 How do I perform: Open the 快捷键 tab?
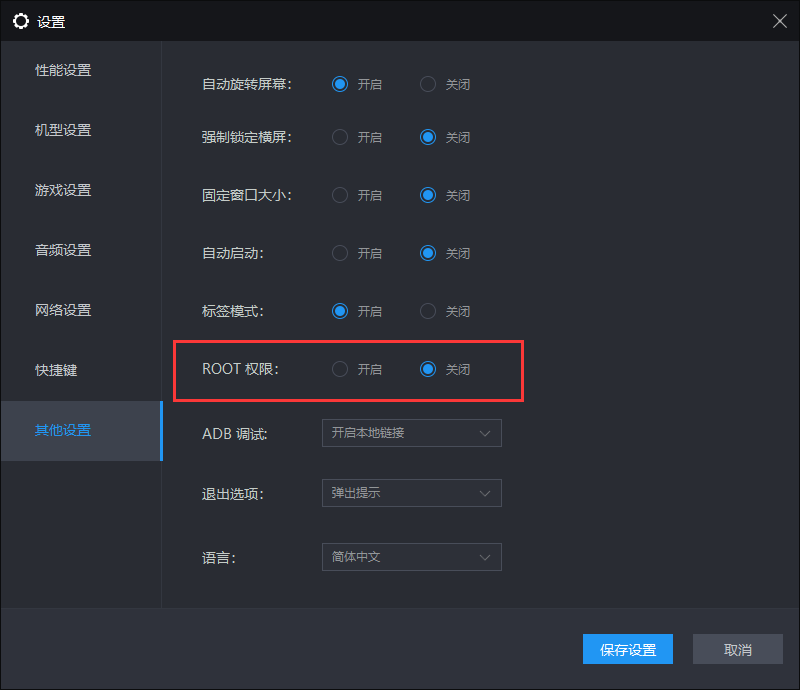(56, 370)
